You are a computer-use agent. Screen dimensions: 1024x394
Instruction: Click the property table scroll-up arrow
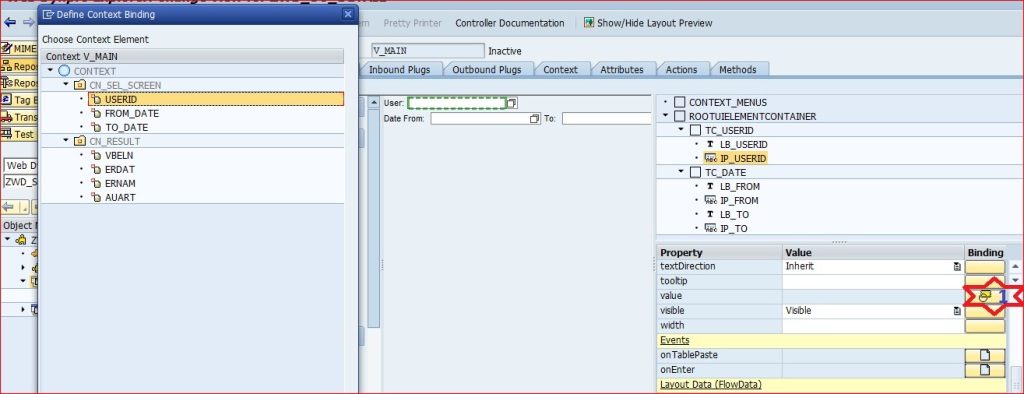tap(1015, 266)
